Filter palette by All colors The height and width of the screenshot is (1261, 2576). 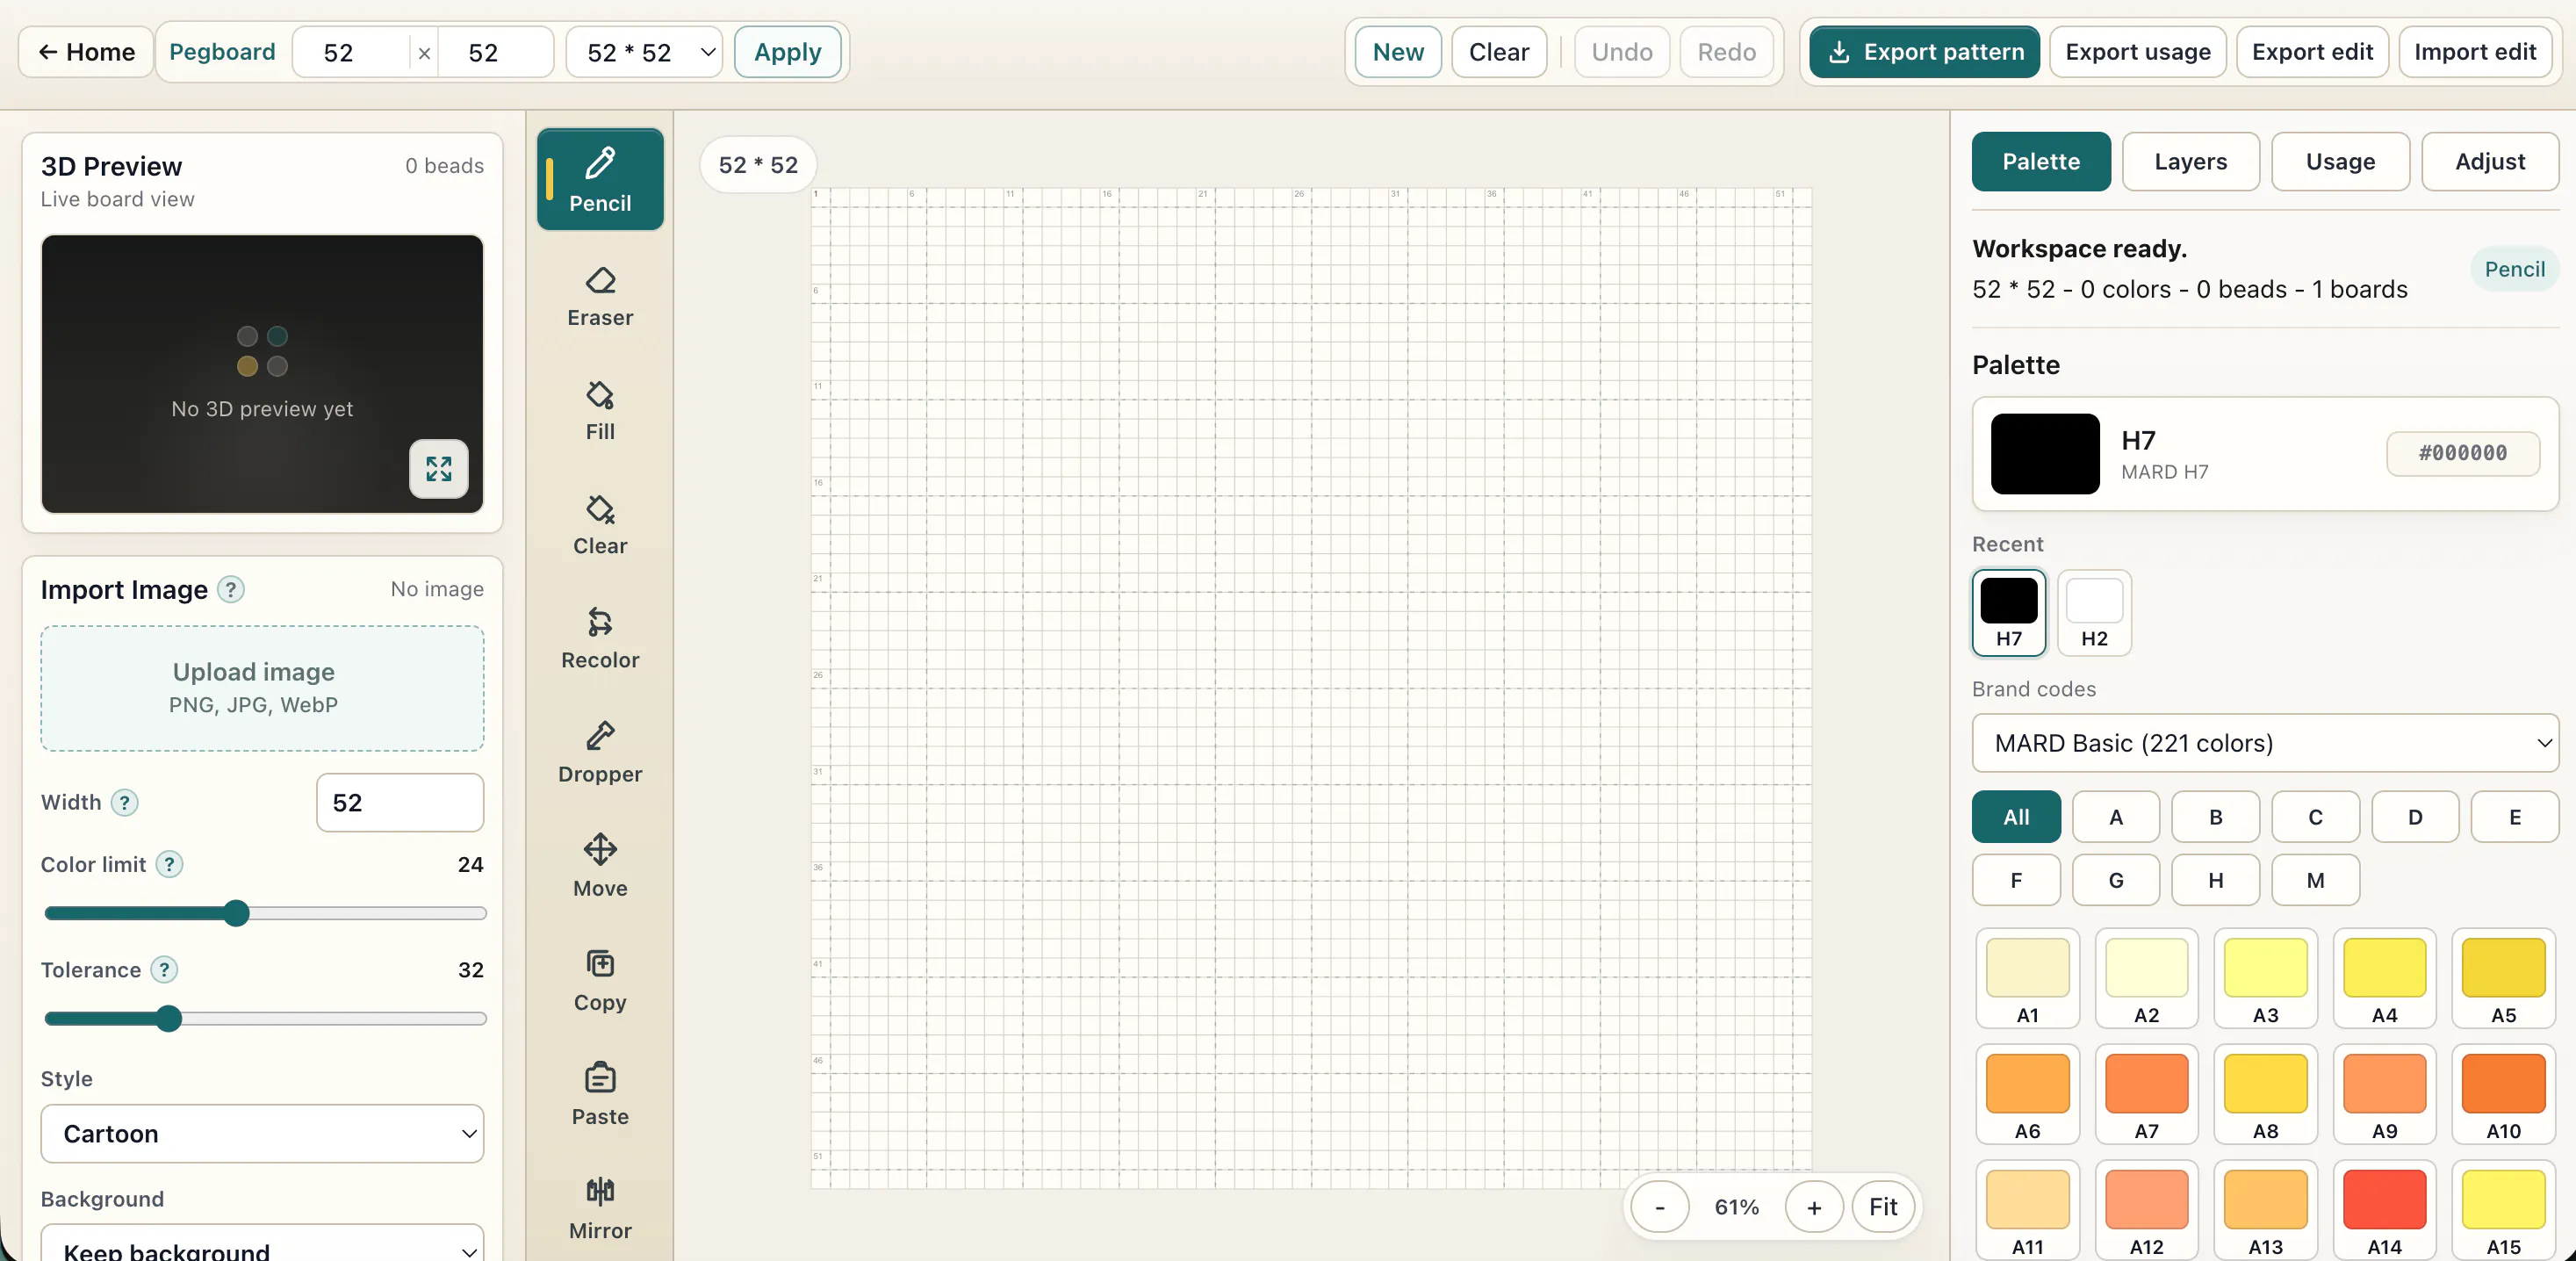pos(2016,817)
